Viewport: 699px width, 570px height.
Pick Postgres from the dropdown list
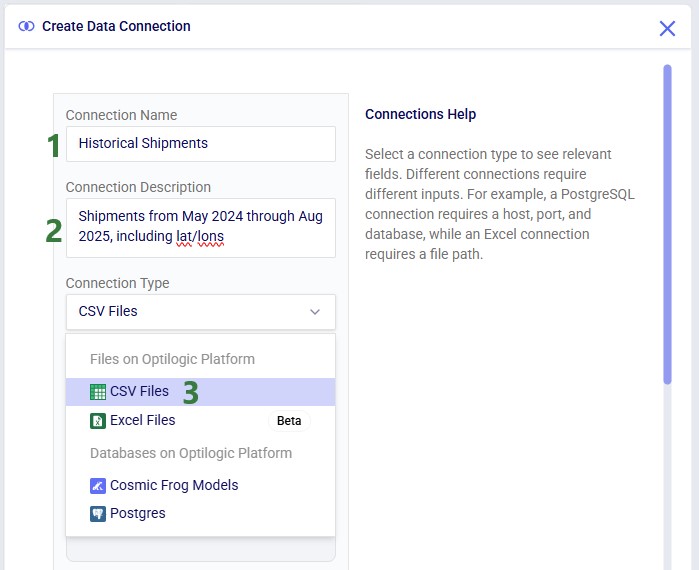click(x=138, y=514)
